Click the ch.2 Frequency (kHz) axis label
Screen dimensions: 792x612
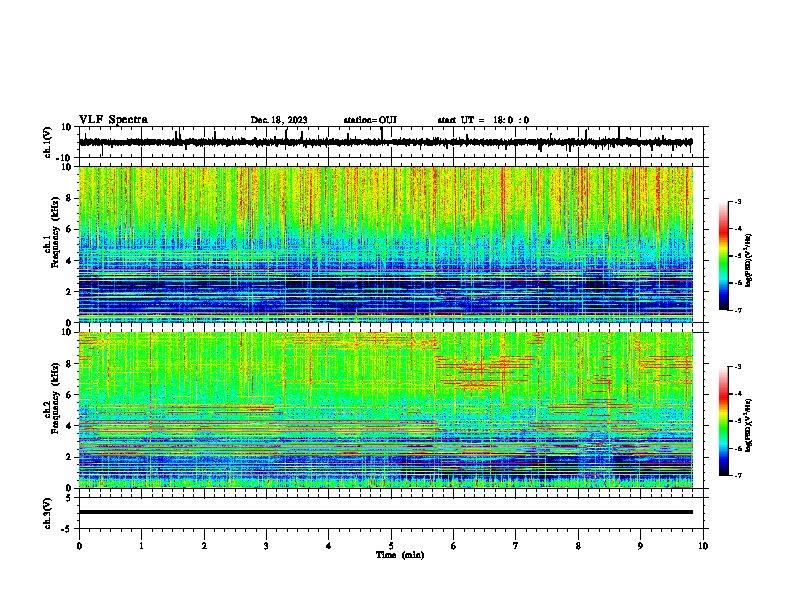(52, 398)
